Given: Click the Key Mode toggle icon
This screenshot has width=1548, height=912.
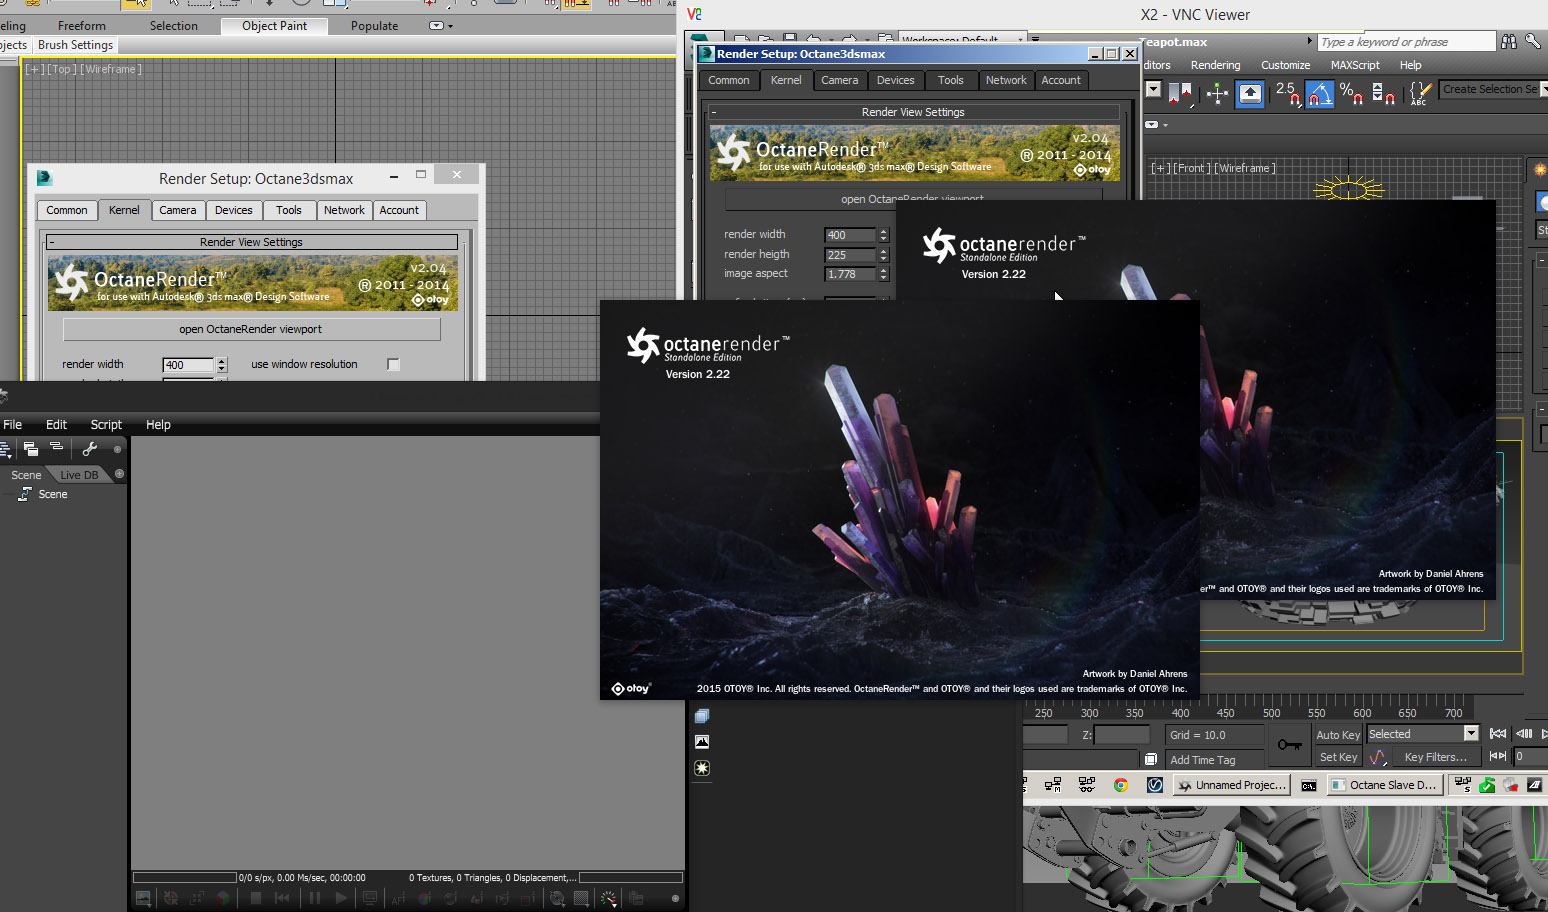Looking at the screenshot, I should click(1498, 756).
